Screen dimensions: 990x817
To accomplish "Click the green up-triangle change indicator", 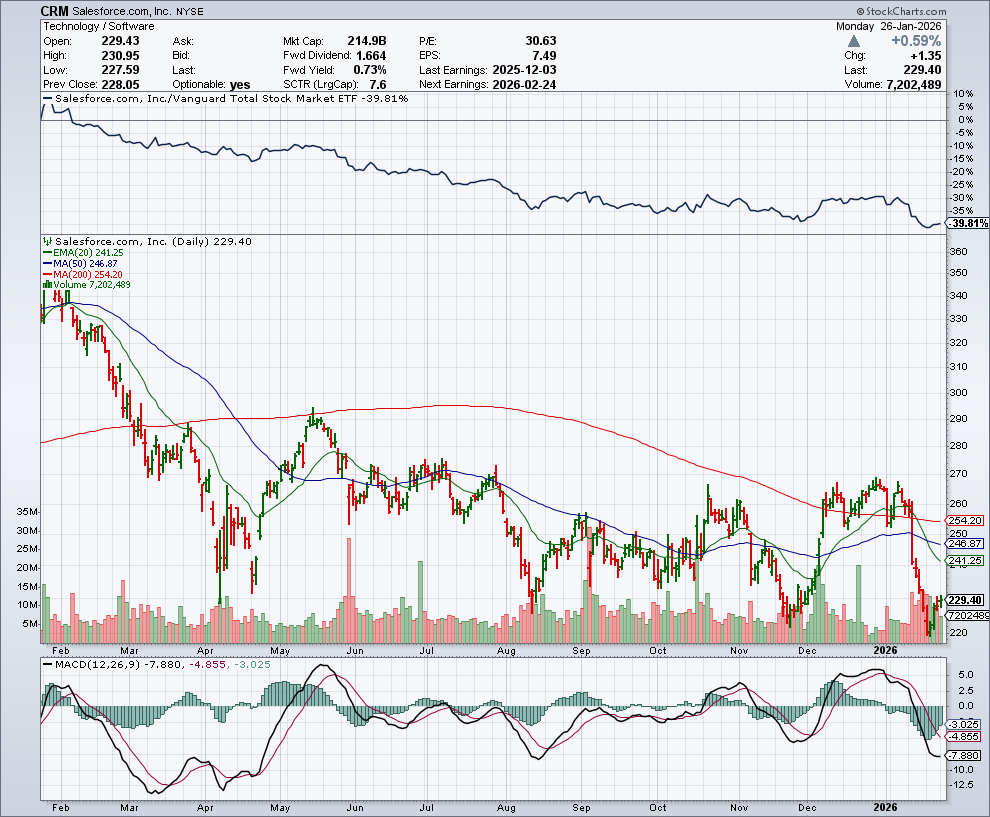I will click(854, 41).
